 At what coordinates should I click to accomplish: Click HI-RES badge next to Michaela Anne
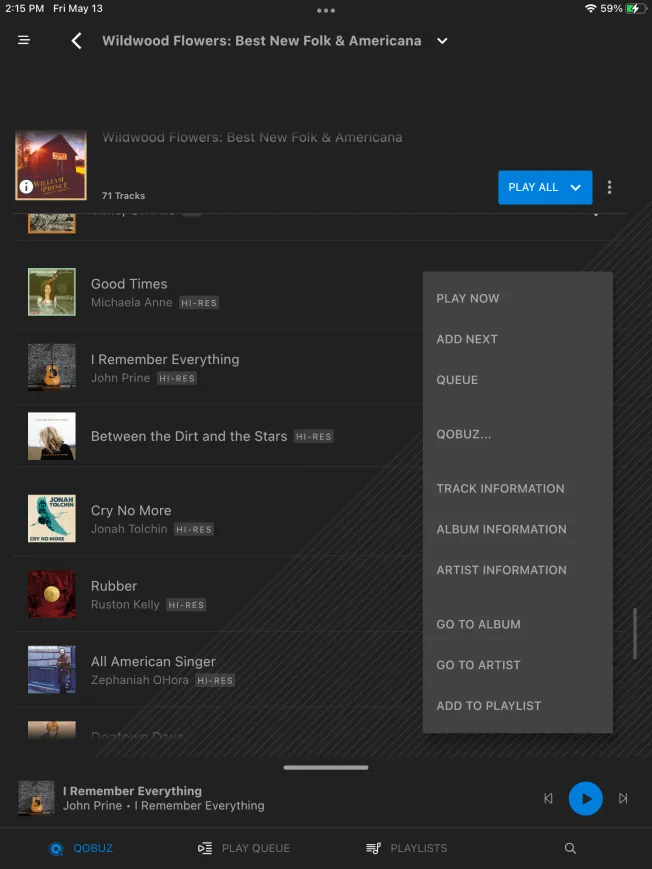[199, 303]
